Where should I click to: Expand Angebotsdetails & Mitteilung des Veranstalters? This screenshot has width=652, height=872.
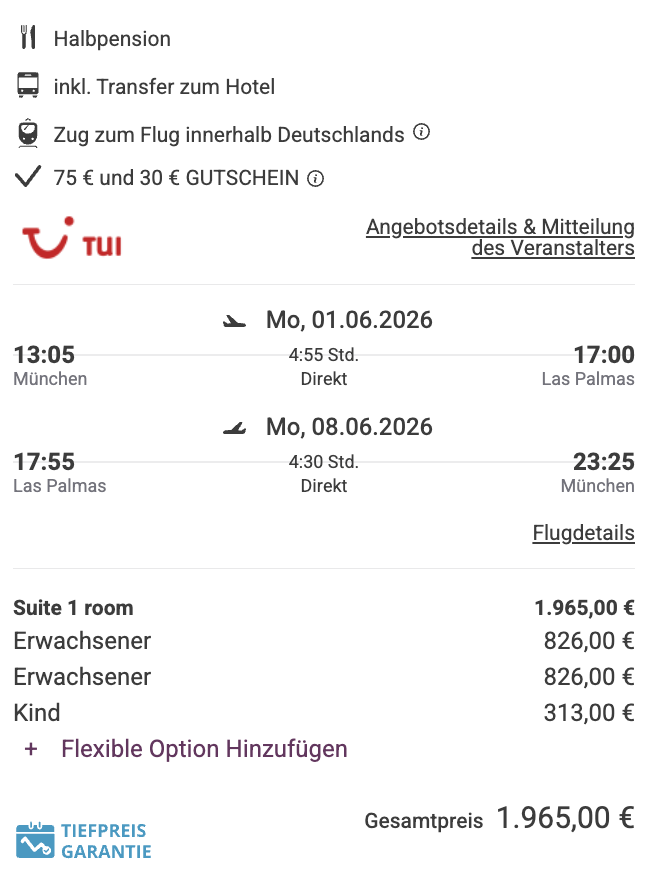pyautogui.click(x=500, y=237)
